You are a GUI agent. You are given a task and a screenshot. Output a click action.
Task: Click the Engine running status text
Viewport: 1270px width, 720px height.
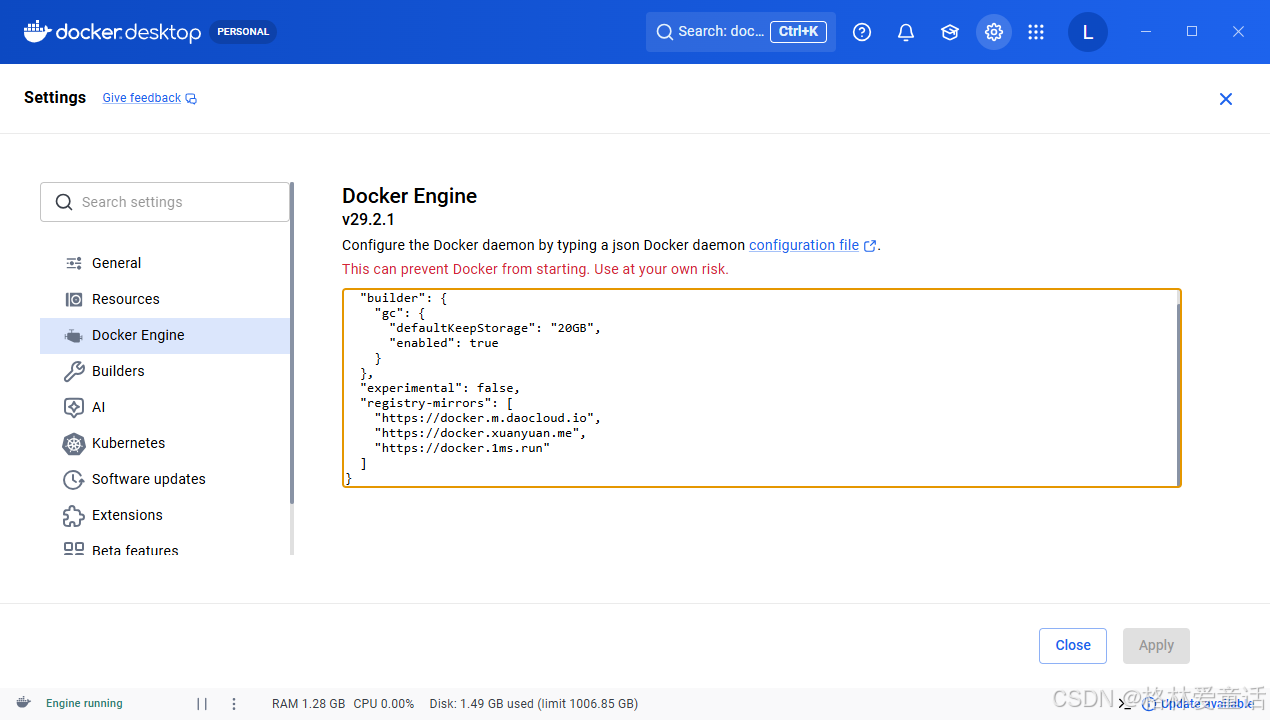coord(84,703)
